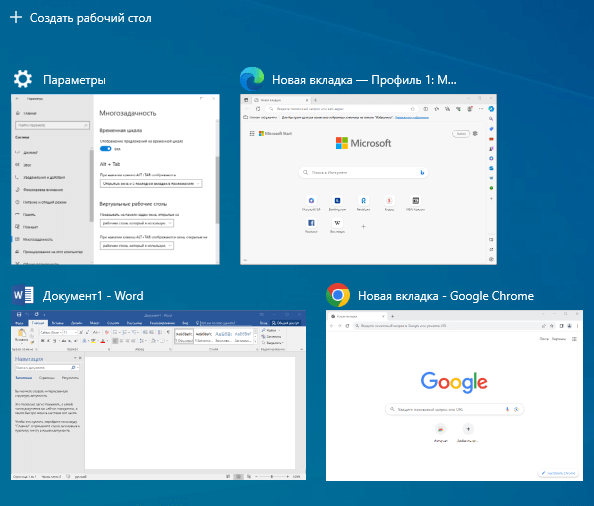The width and height of the screenshot is (594, 506).
Task: Select the 'Новая вкладка - Google Chrome' title
Action: [446, 296]
